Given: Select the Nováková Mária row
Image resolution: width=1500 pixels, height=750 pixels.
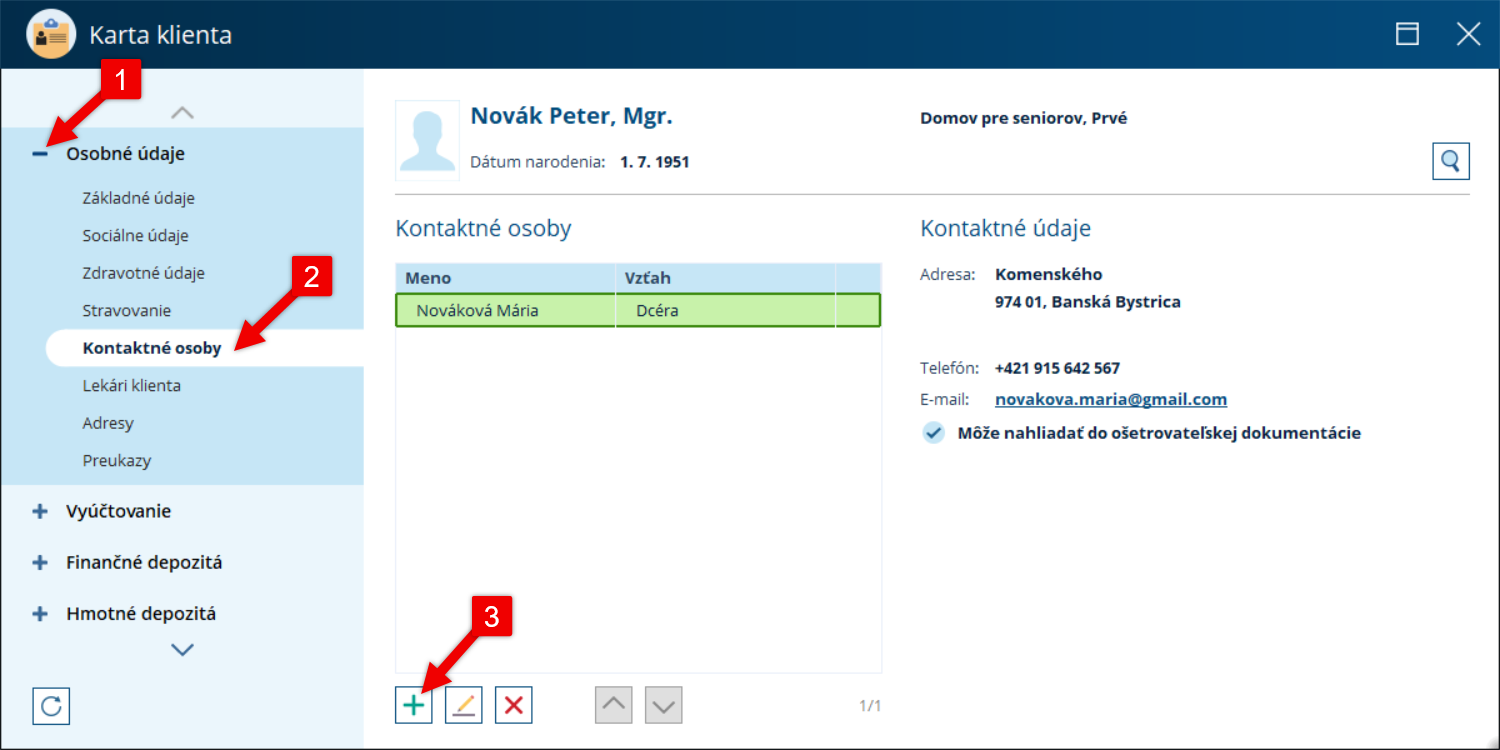Looking at the screenshot, I should 638,310.
